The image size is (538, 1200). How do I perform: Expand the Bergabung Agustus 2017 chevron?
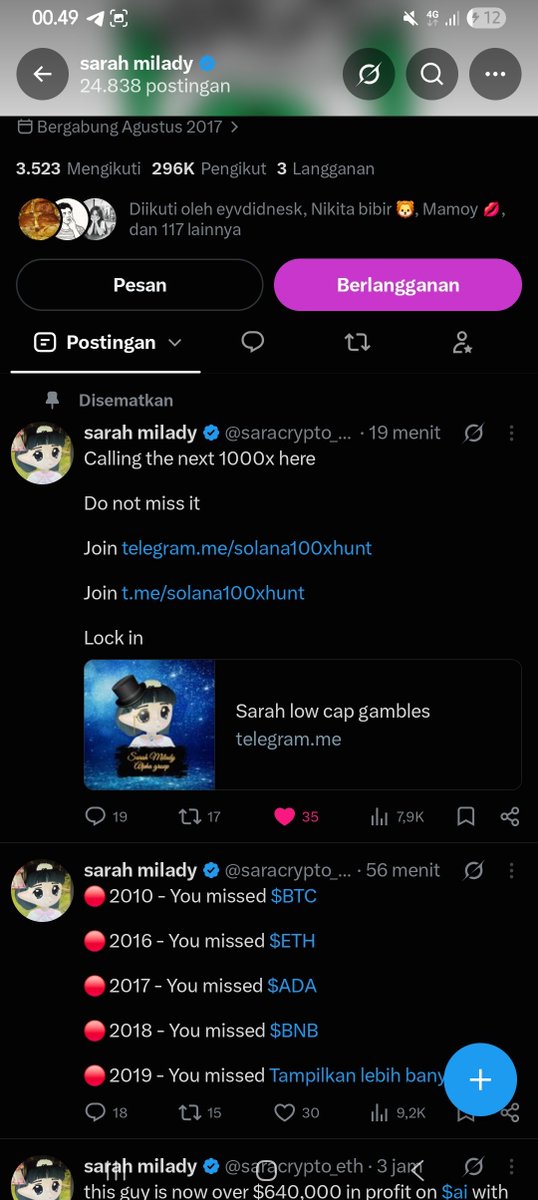click(234, 127)
